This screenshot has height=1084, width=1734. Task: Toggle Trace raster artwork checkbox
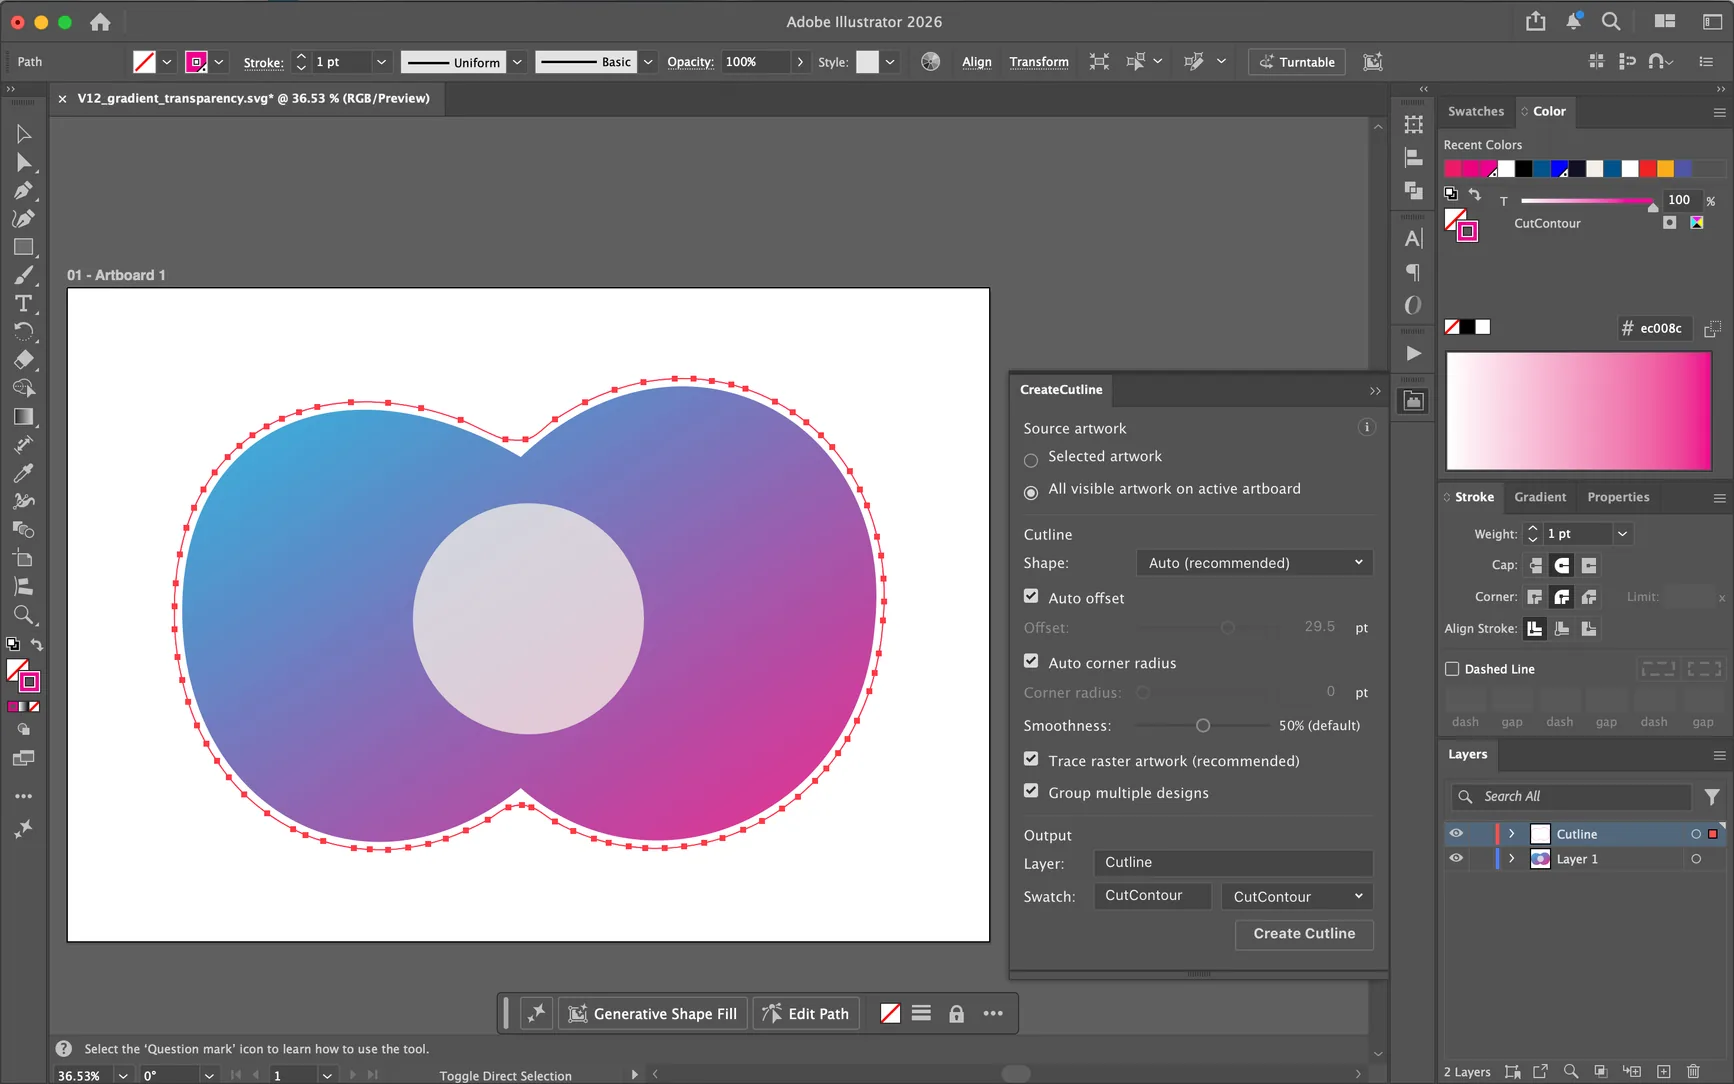coord(1031,759)
